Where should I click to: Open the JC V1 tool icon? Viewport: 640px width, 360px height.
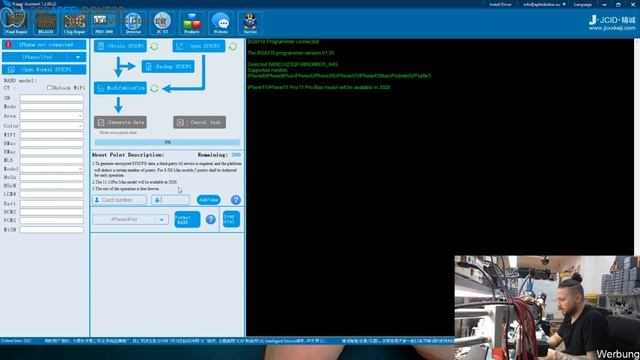162,22
